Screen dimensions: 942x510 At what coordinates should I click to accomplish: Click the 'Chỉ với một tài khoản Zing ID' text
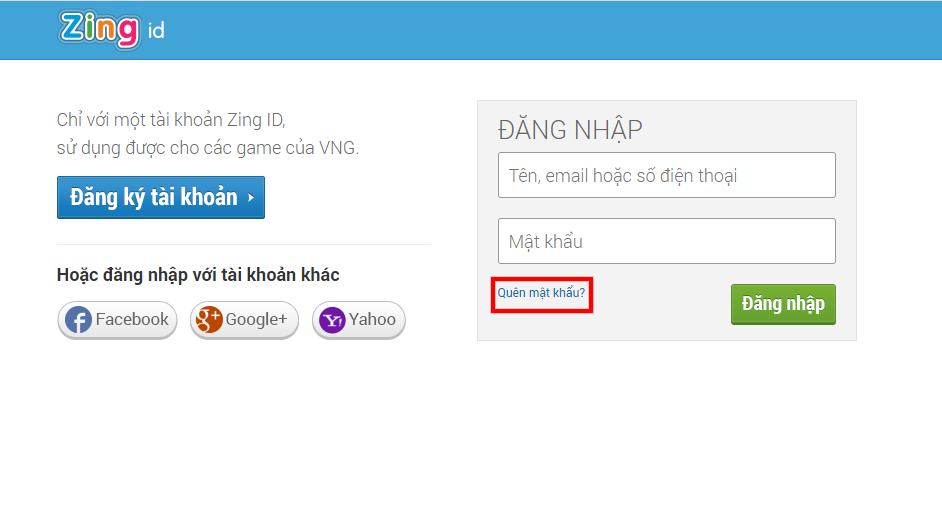[171, 120]
